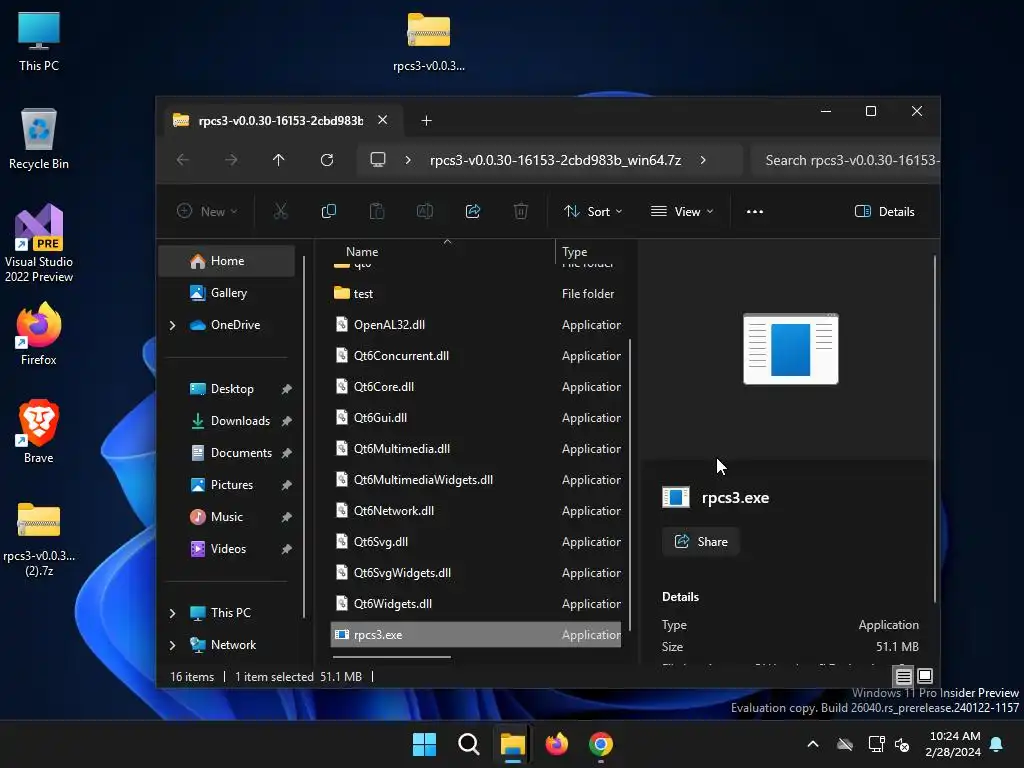1024x768 pixels.
Task: Select the test folder
Action: pyautogui.click(x=475, y=294)
